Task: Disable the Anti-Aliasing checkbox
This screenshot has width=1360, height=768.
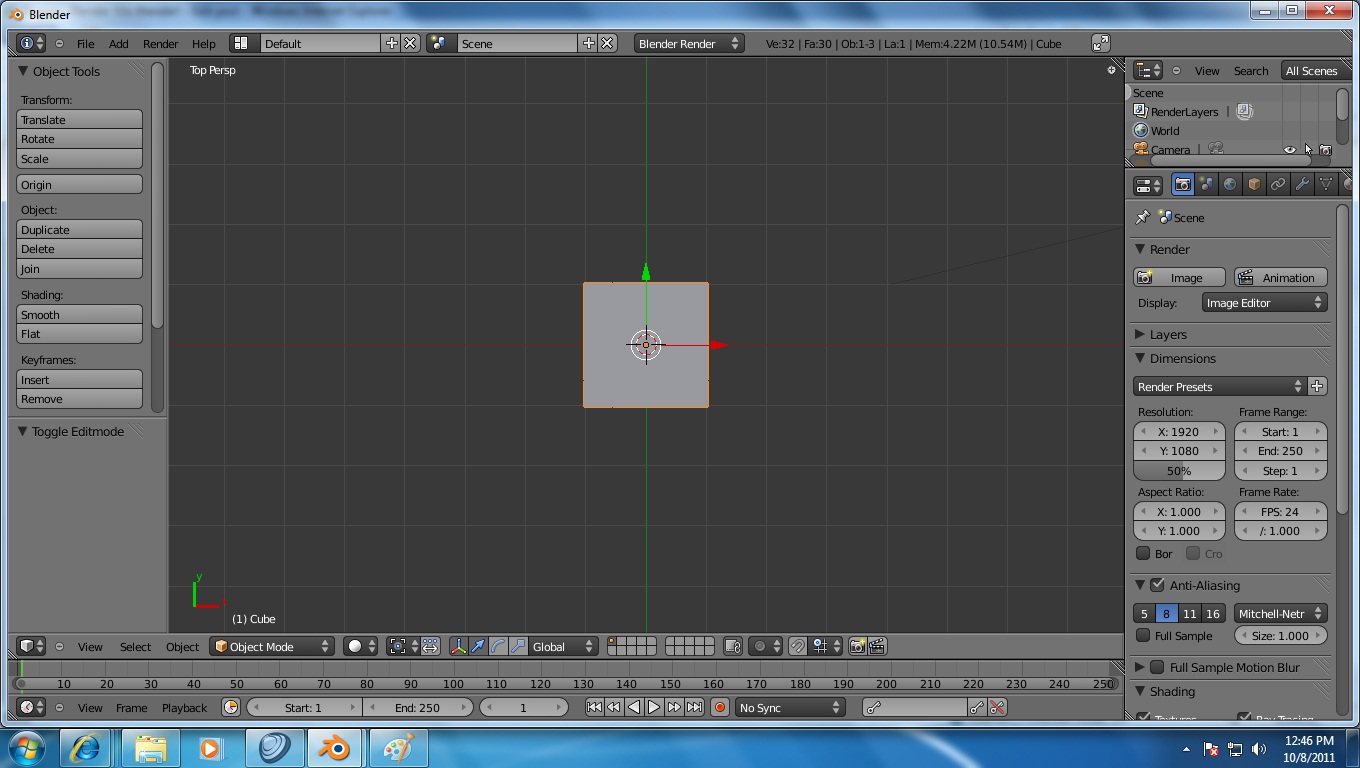Action: click(1158, 585)
